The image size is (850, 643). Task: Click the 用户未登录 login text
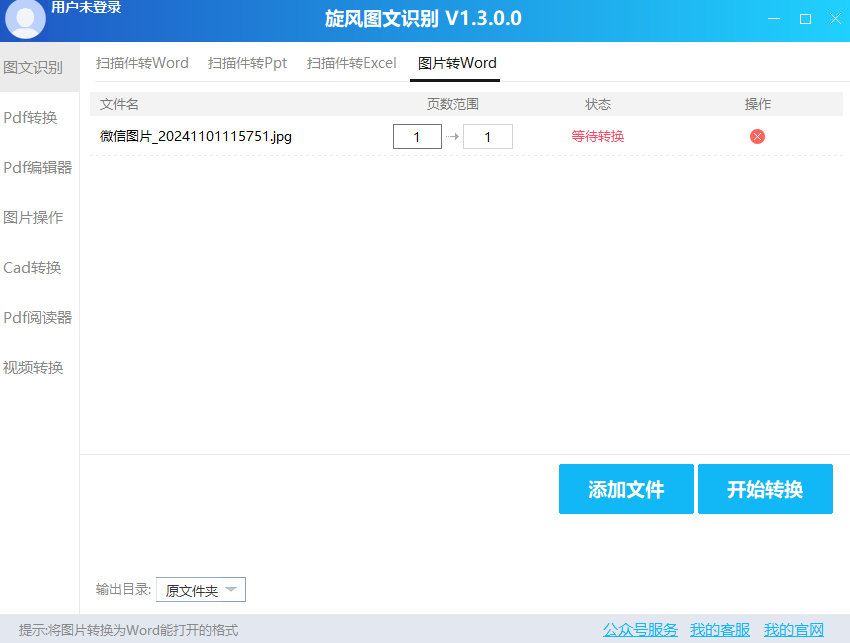click(86, 7)
